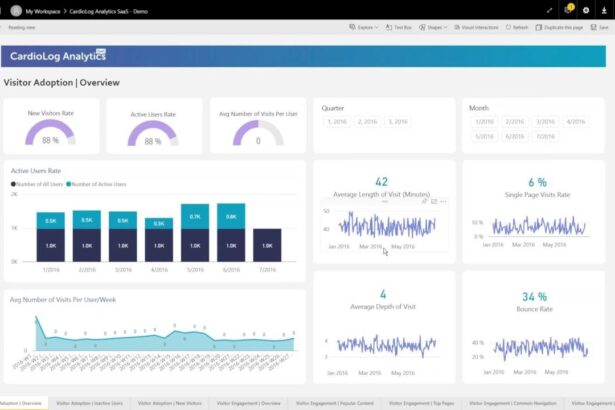The width and height of the screenshot is (615, 410).
Task: Switch to Visitor Engagement | Common Navigation tab
Action: [x=513, y=403]
